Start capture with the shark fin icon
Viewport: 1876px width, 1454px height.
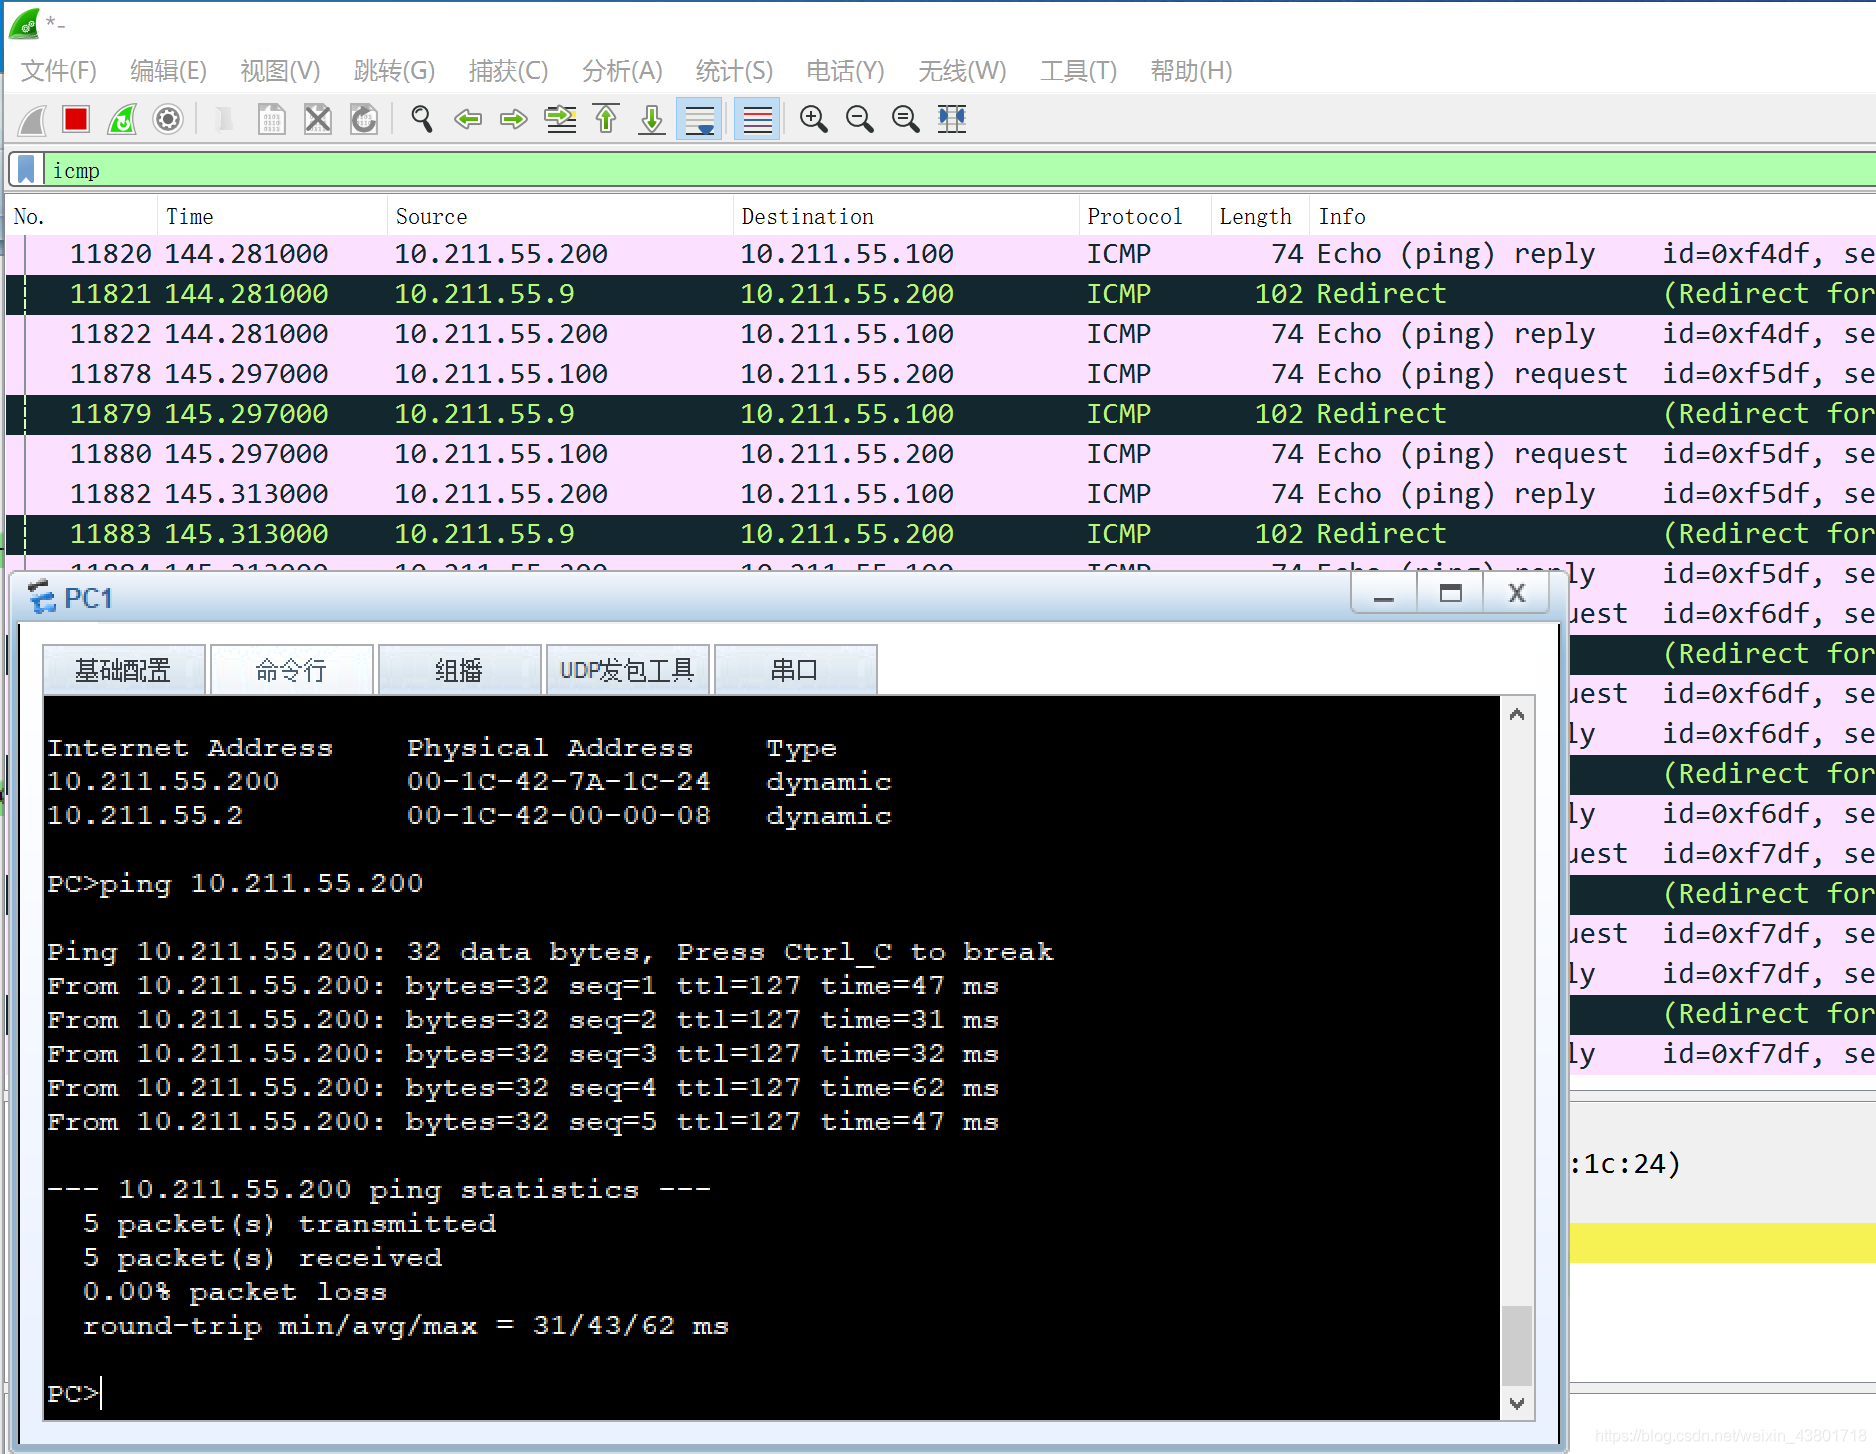[x=32, y=120]
